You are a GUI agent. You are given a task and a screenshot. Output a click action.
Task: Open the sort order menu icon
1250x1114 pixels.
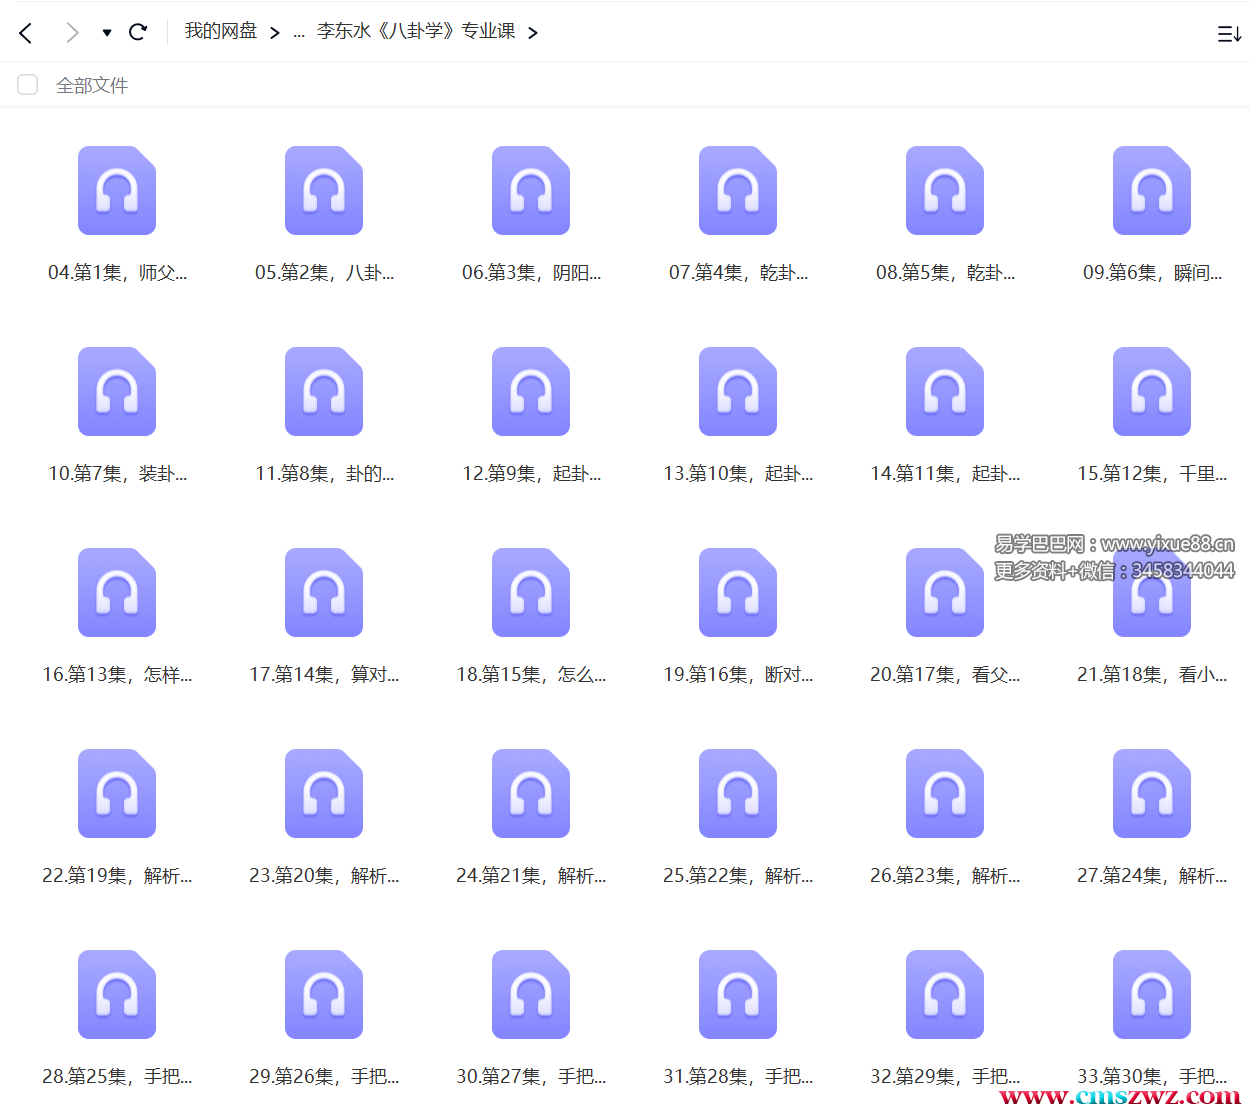coord(1229,34)
